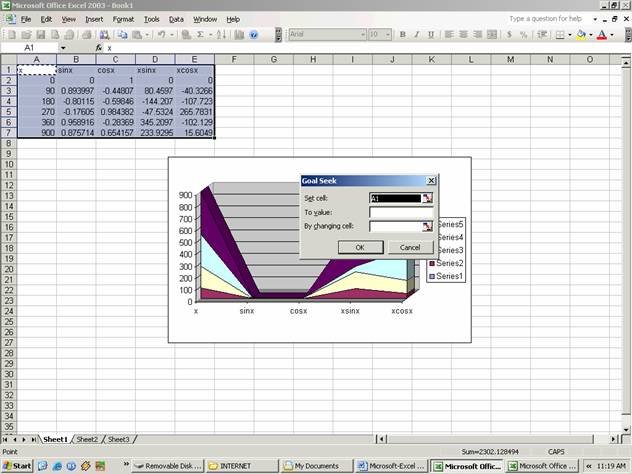Screen dimensions: 632x474
Task: Open the Insert menu
Action: pyautogui.click(x=94, y=19)
